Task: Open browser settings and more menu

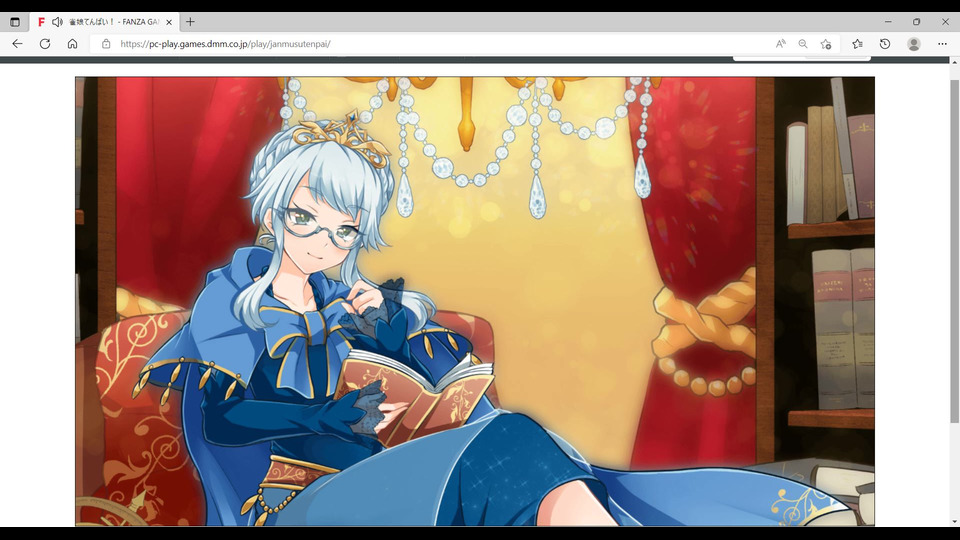Action: [942, 44]
